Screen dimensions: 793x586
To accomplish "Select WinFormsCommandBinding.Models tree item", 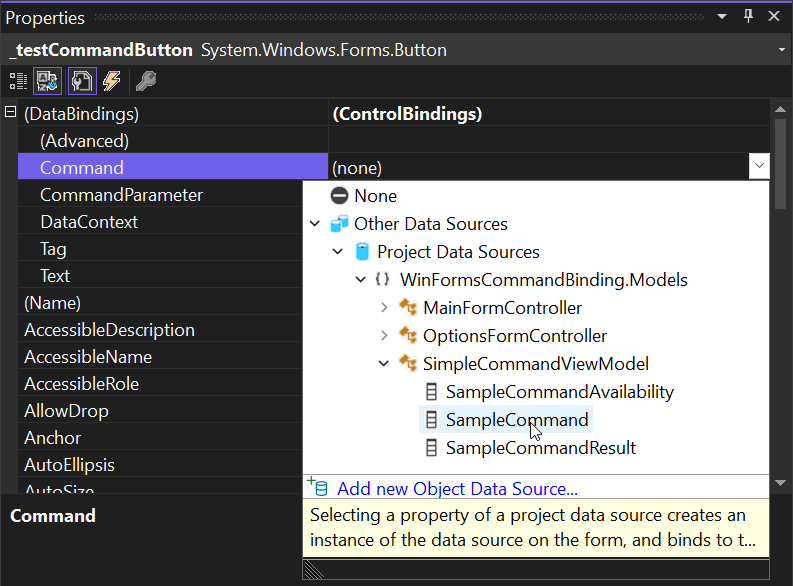I will click(x=544, y=280).
